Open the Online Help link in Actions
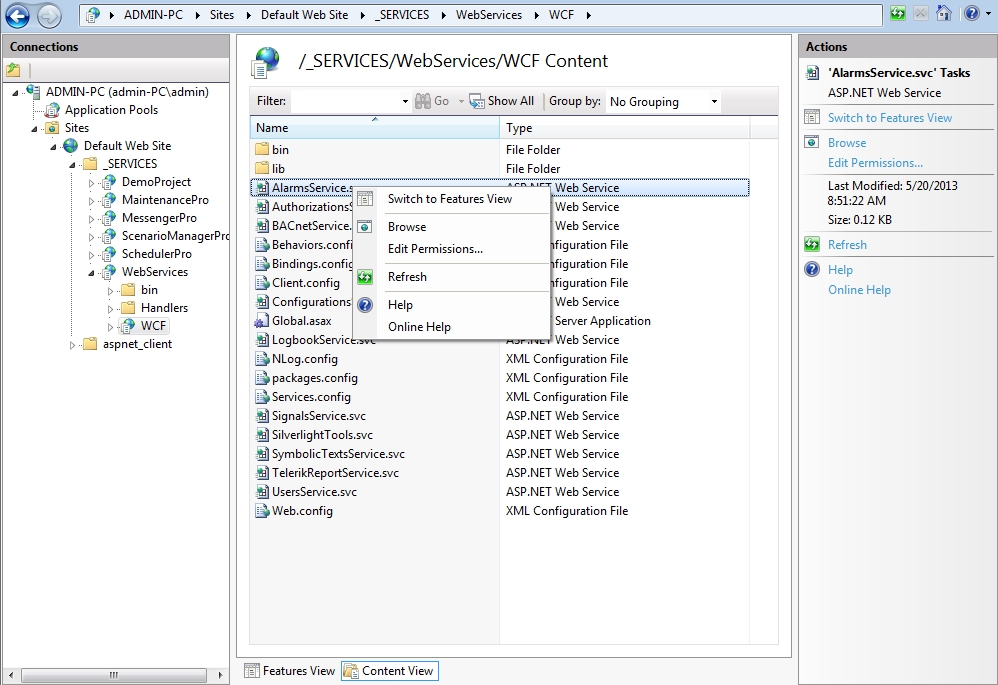The width and height of the screenshot is (998, 685). click(858, 290)
